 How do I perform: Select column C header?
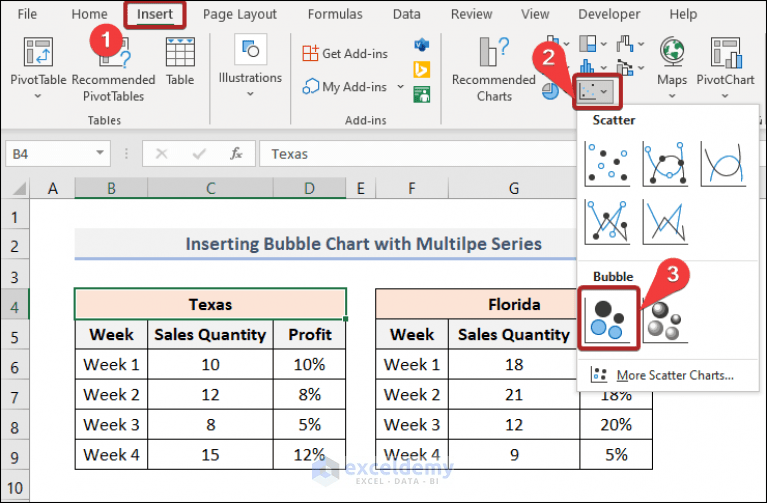[210, 188]
